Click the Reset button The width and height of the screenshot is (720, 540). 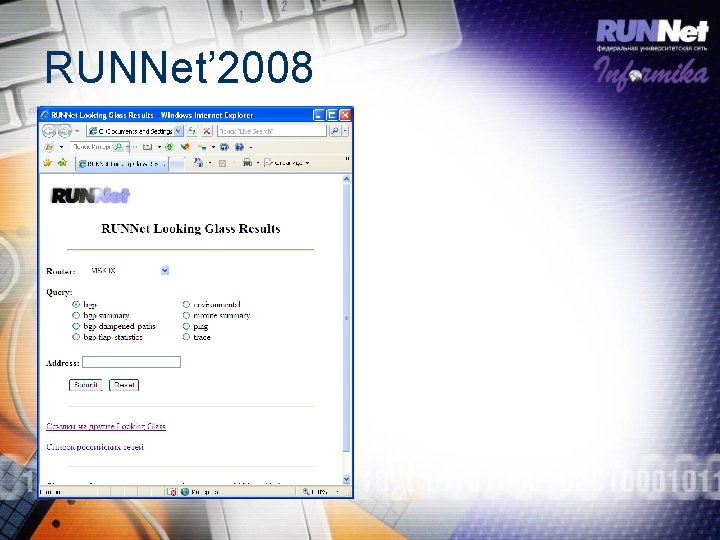pyautogui.click(x=124, y=385)
